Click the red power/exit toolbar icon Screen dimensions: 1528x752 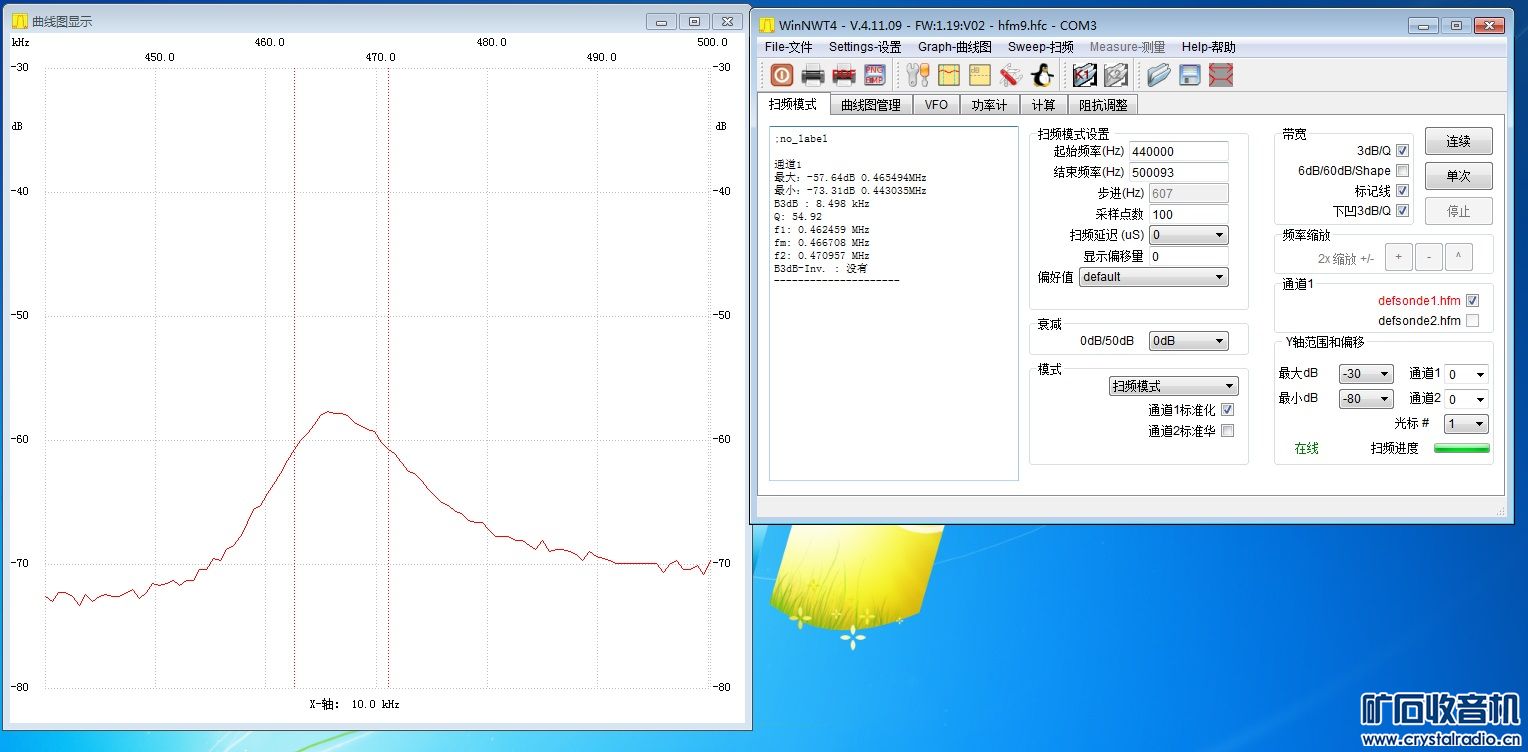(781, 75)
